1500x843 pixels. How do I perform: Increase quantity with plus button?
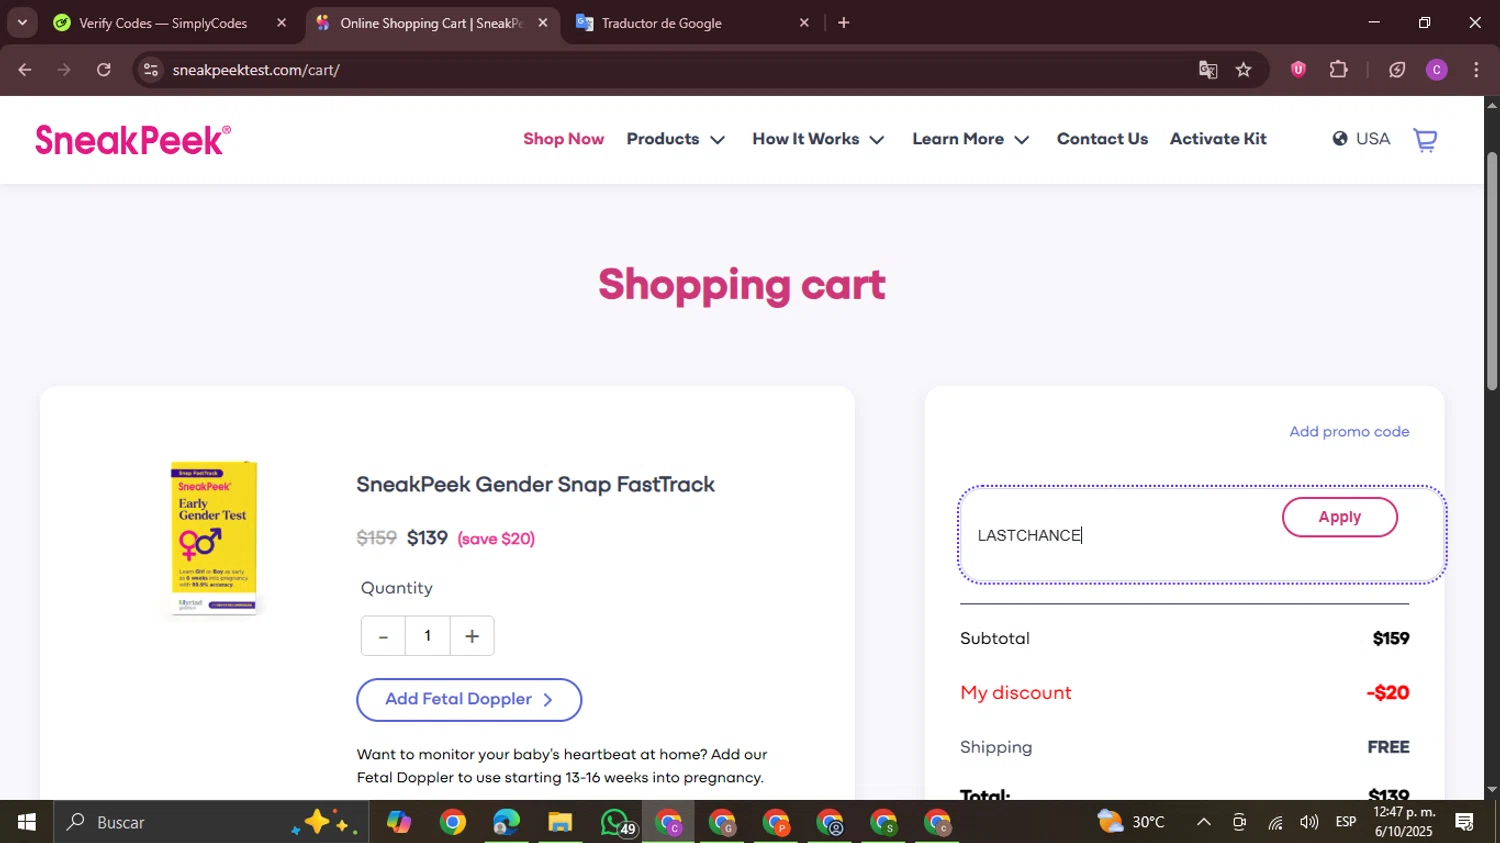pyautogui.click(x=472, y=636)
